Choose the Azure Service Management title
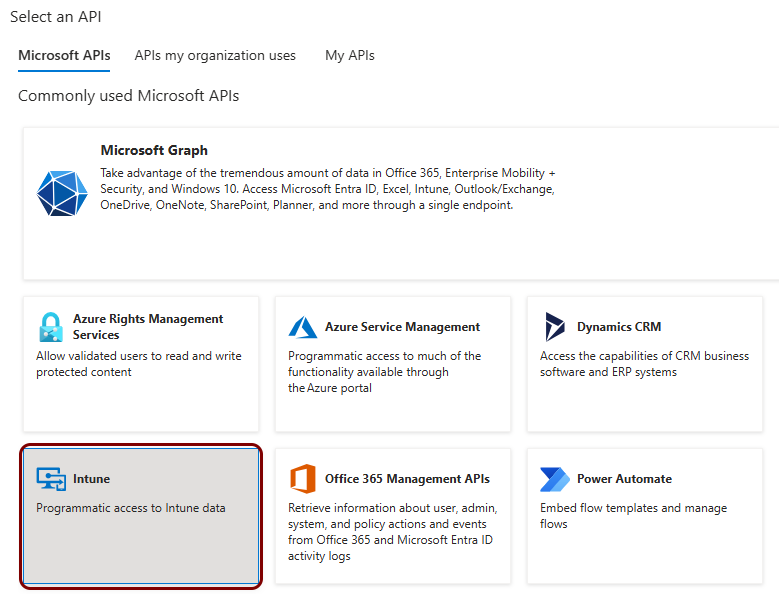The image size is (779, 594). point(402,327)
